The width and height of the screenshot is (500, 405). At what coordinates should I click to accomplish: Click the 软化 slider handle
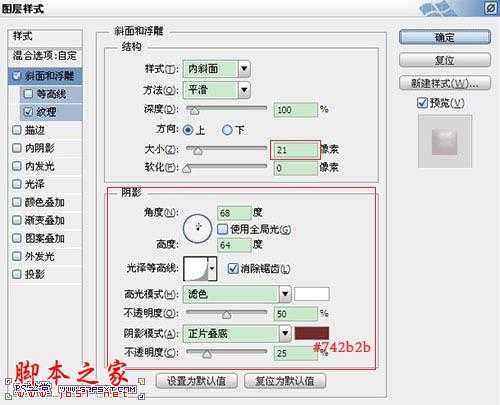tap(187, 169)
